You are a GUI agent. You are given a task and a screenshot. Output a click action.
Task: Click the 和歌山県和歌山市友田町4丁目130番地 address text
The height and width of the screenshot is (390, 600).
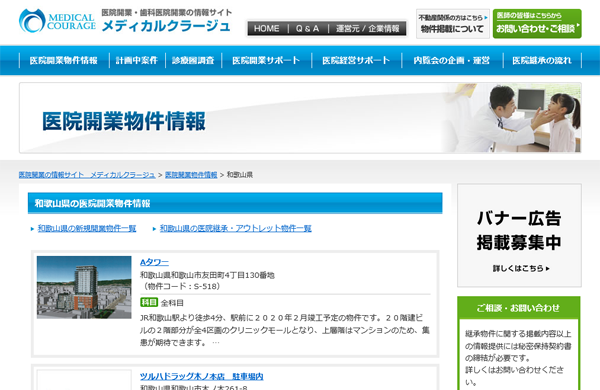(x=207, y=275)
